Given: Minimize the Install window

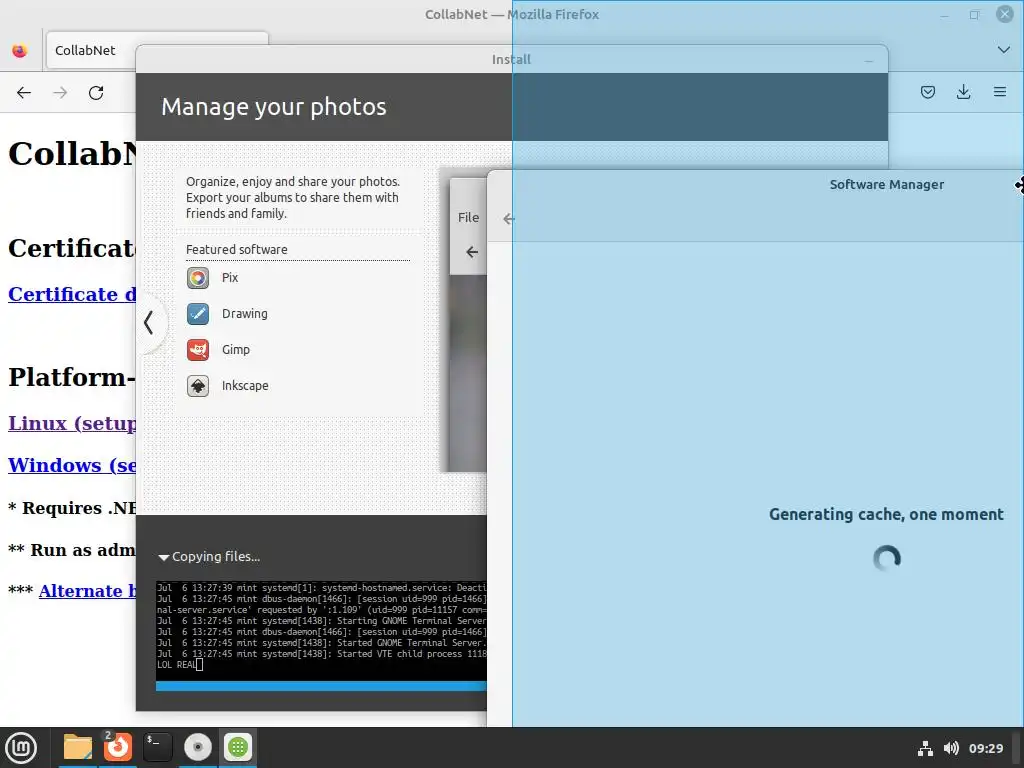Looking at the screenshot, I should click(869, 60).
